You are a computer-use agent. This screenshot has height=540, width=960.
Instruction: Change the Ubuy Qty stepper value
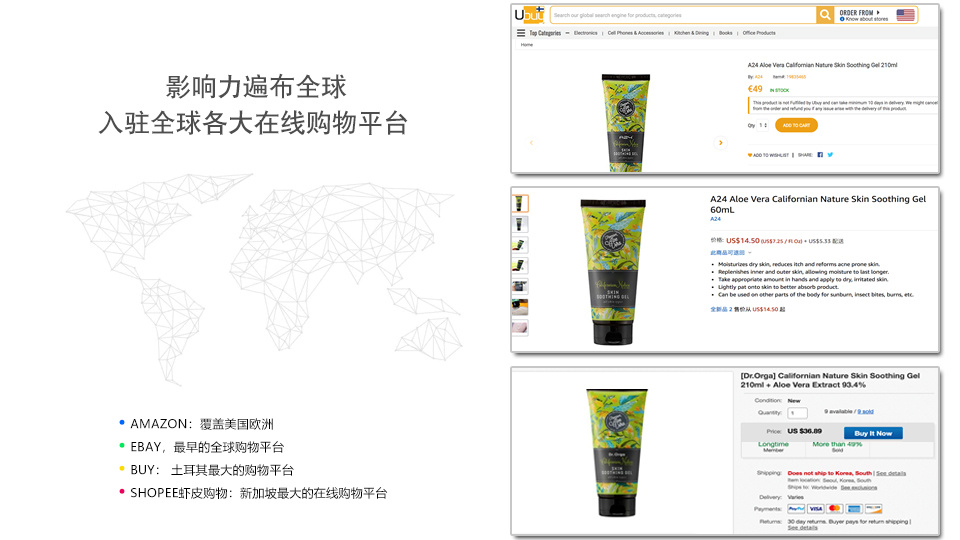[763, 126]
